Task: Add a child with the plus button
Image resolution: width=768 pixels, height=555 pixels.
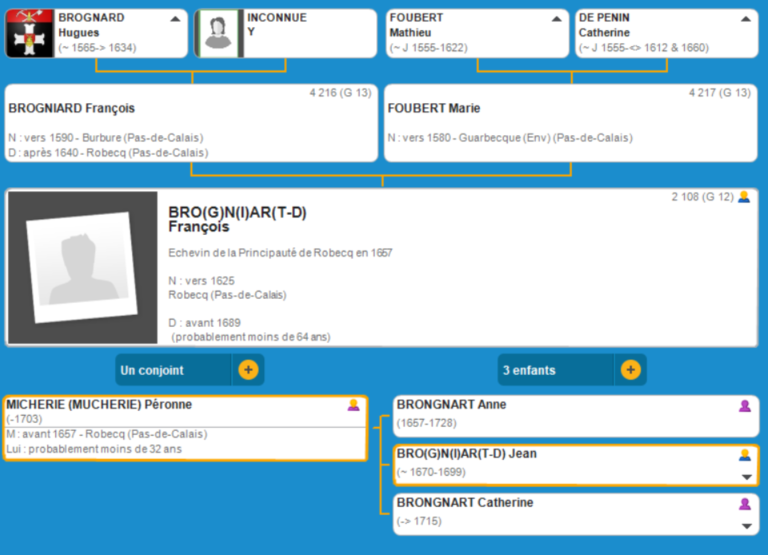Action: point(630,370)
